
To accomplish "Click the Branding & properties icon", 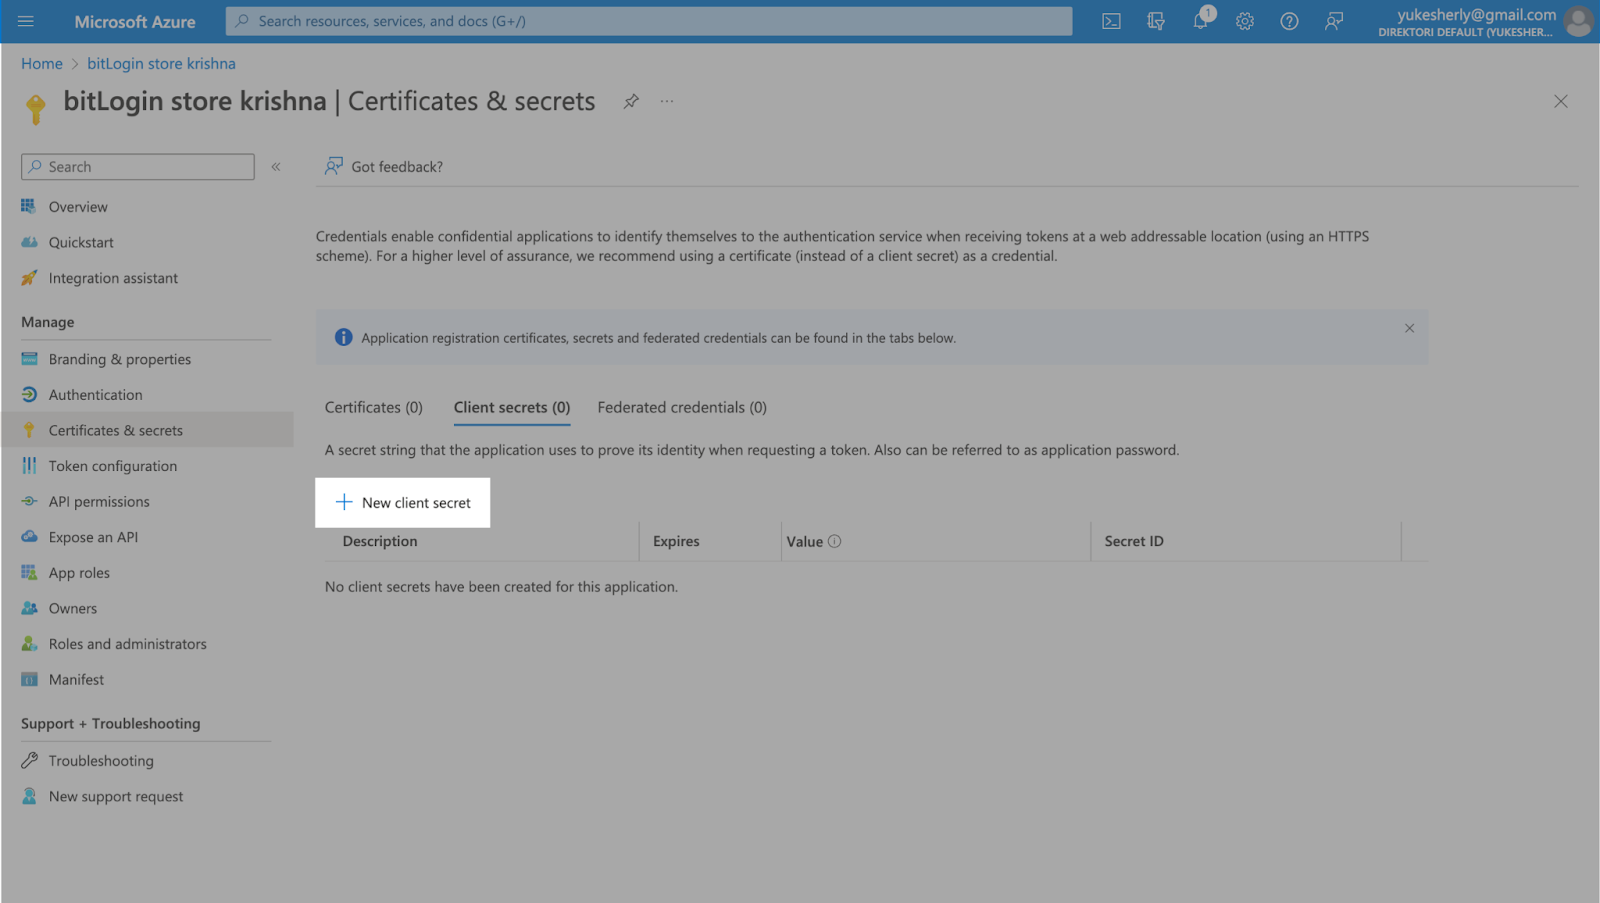I will pyautogui.click(x=29, y=359).
